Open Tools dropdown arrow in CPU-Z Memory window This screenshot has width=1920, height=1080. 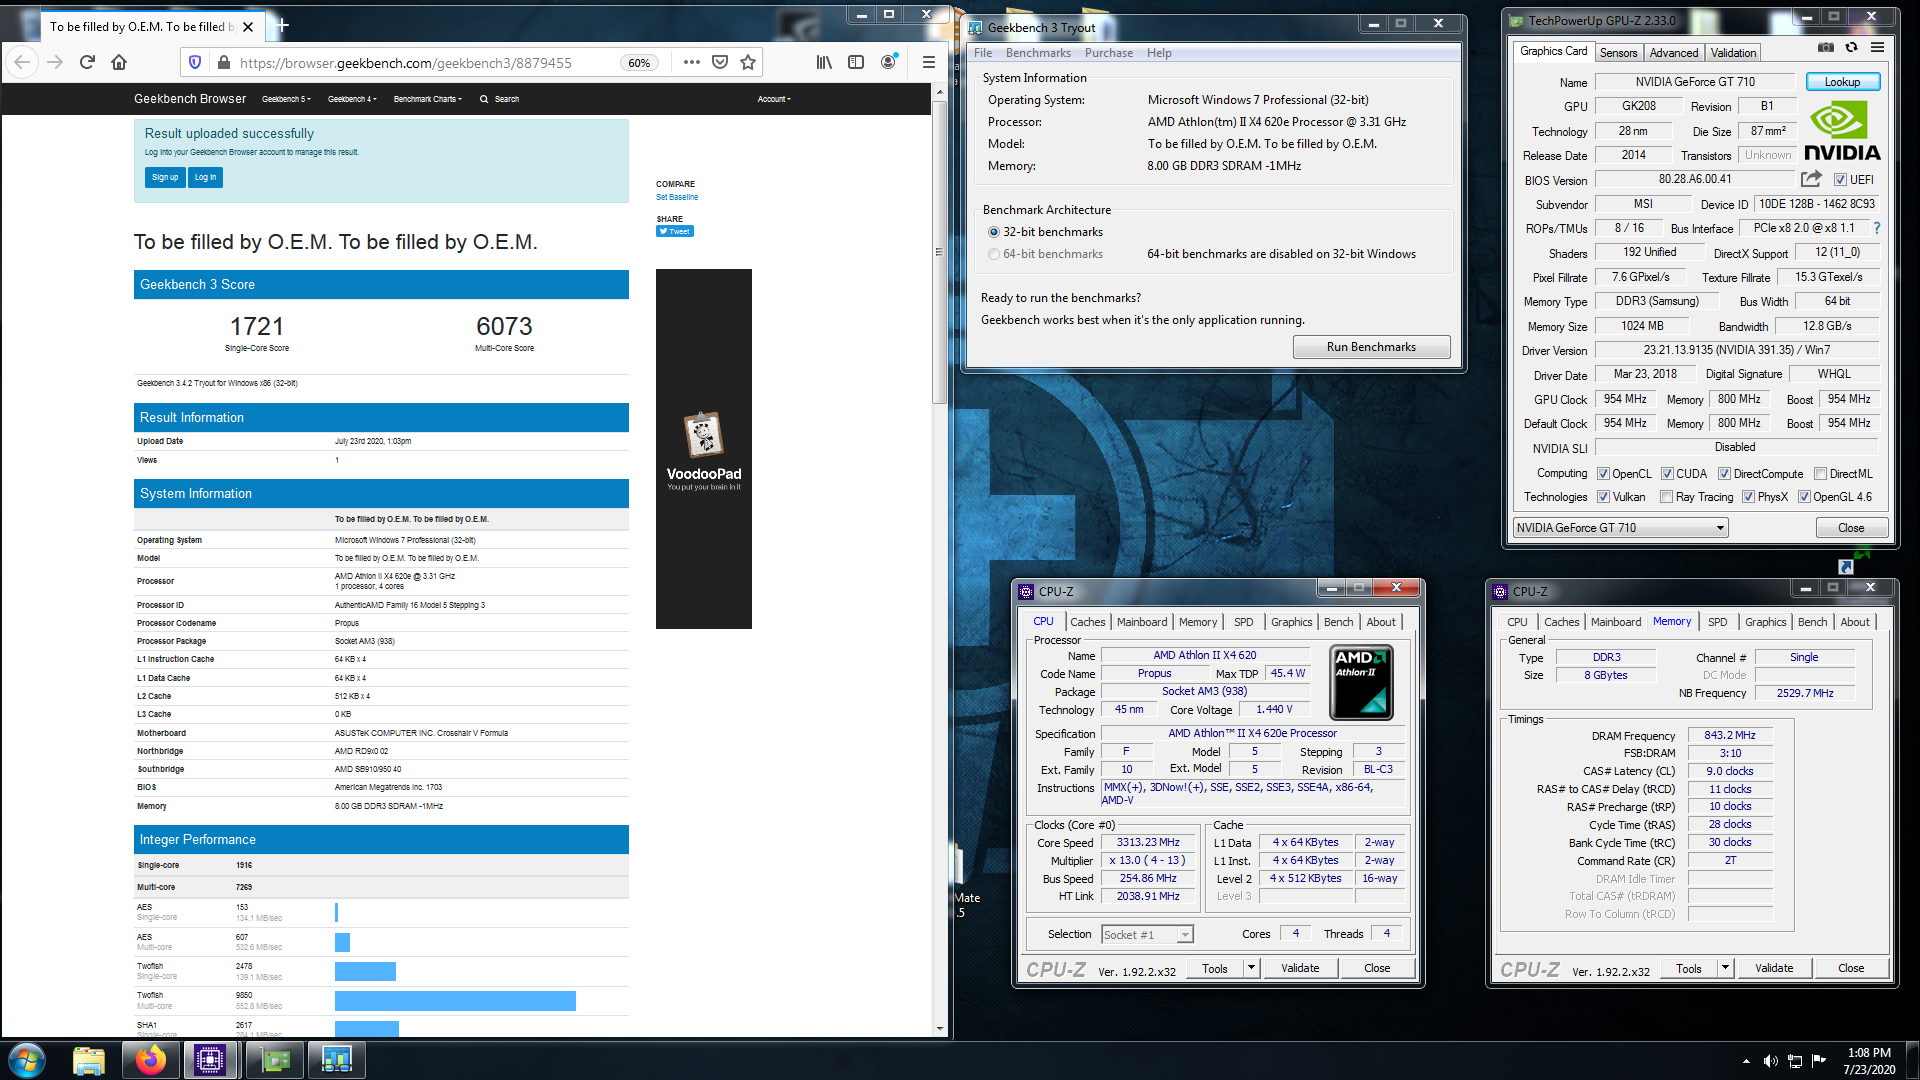[1724, 968]
